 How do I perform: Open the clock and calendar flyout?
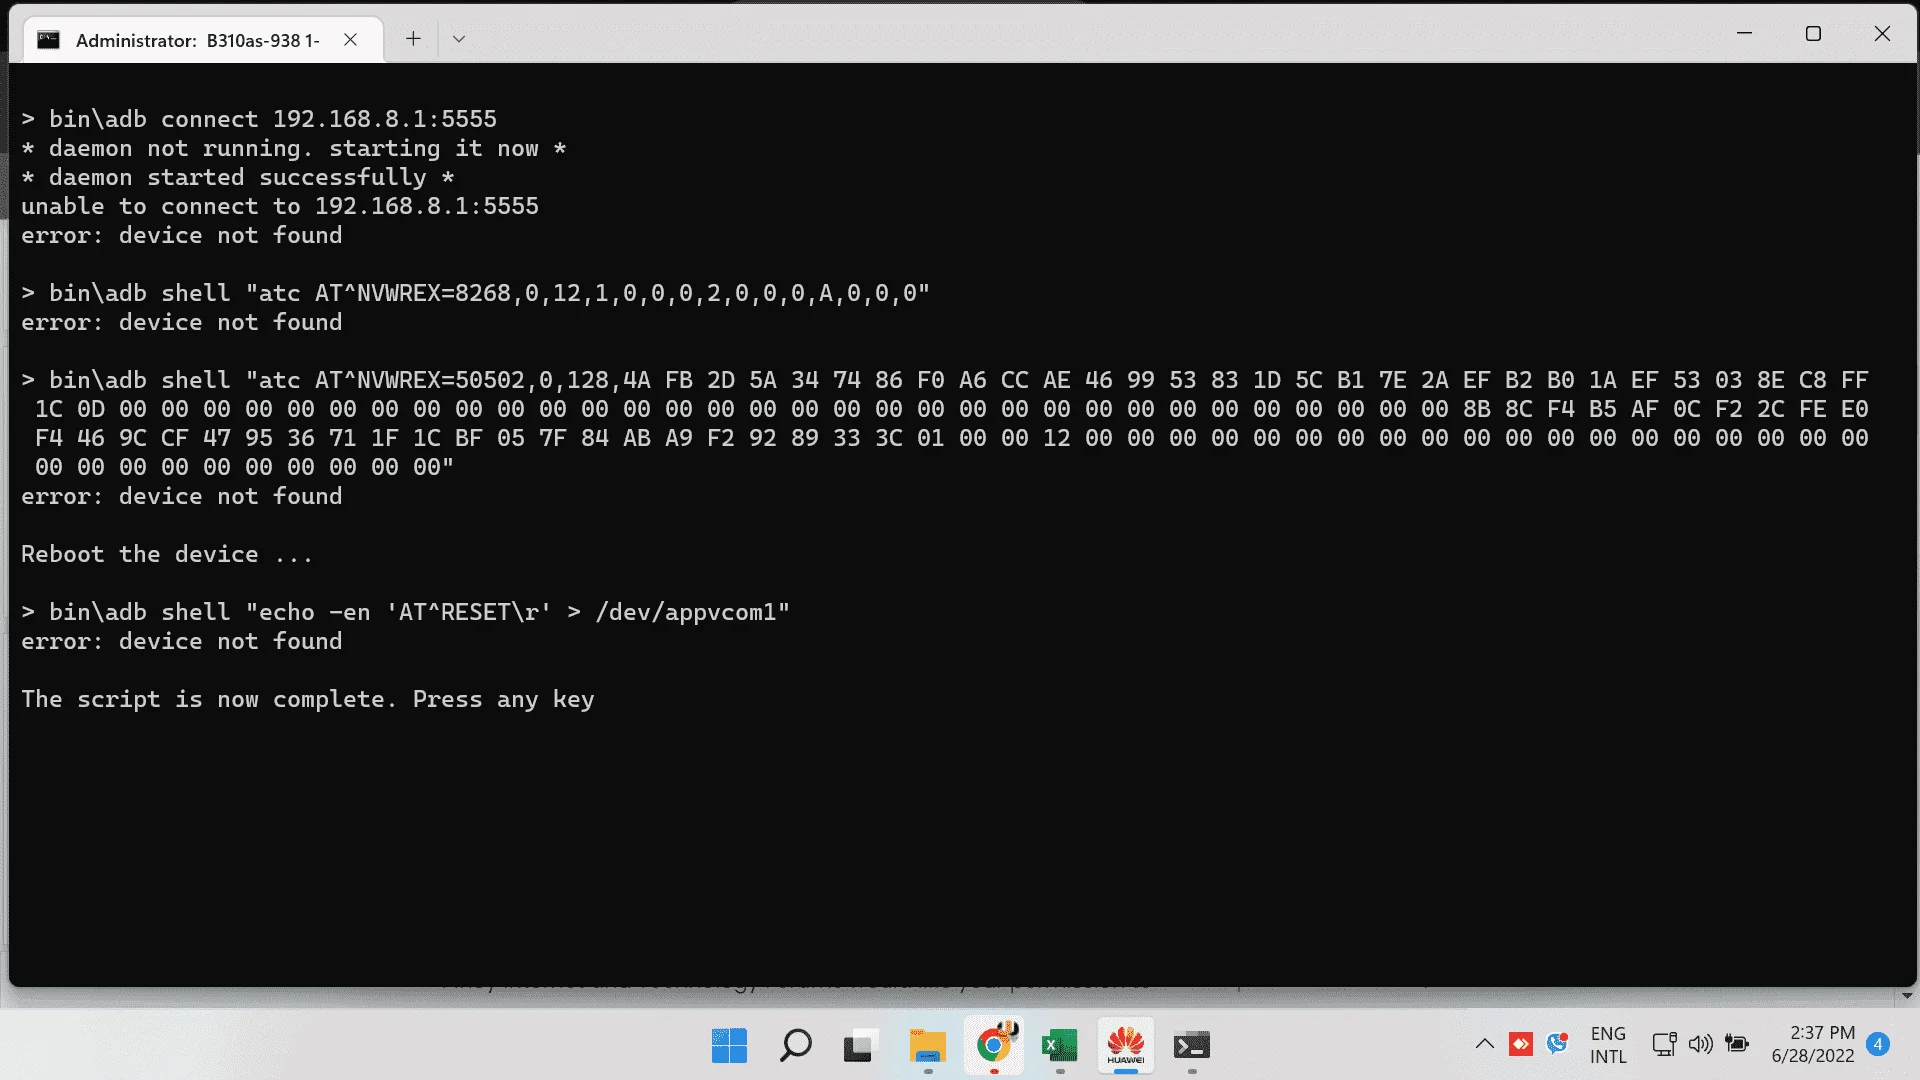[x=1813, y=1045]
